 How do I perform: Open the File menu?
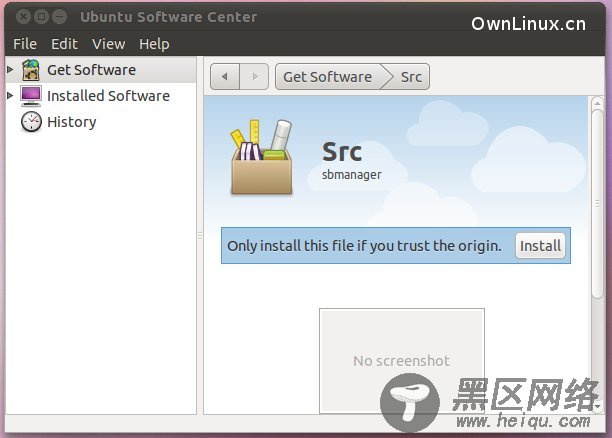coord(25,44)
